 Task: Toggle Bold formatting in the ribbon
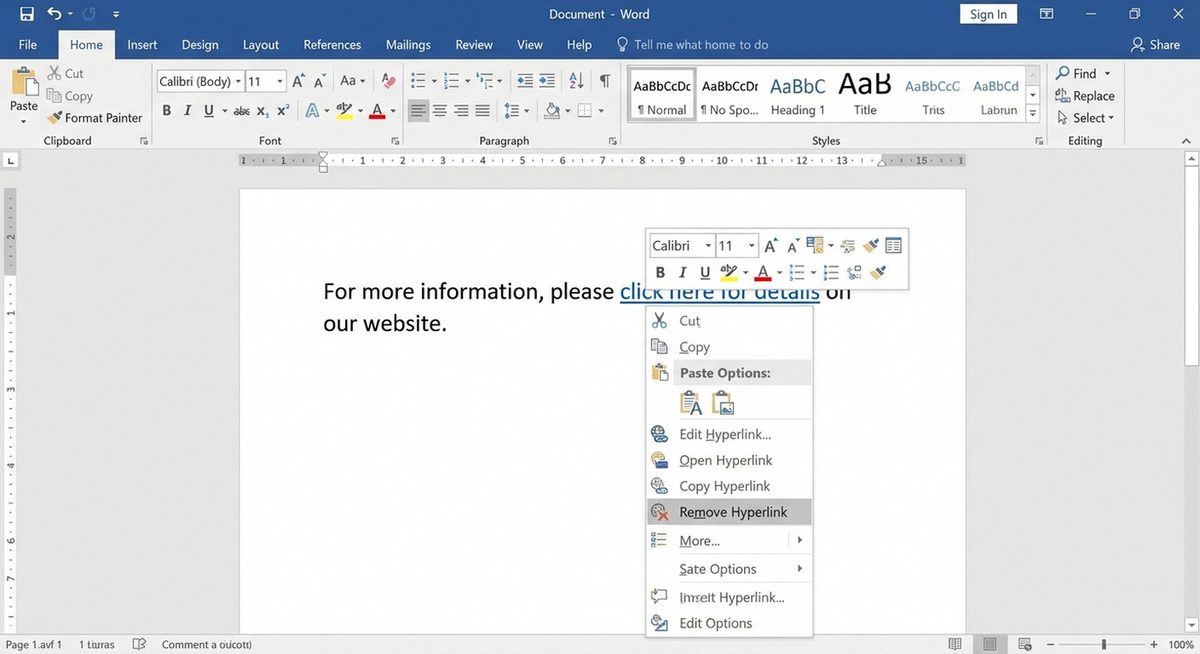tap(166, 111)
